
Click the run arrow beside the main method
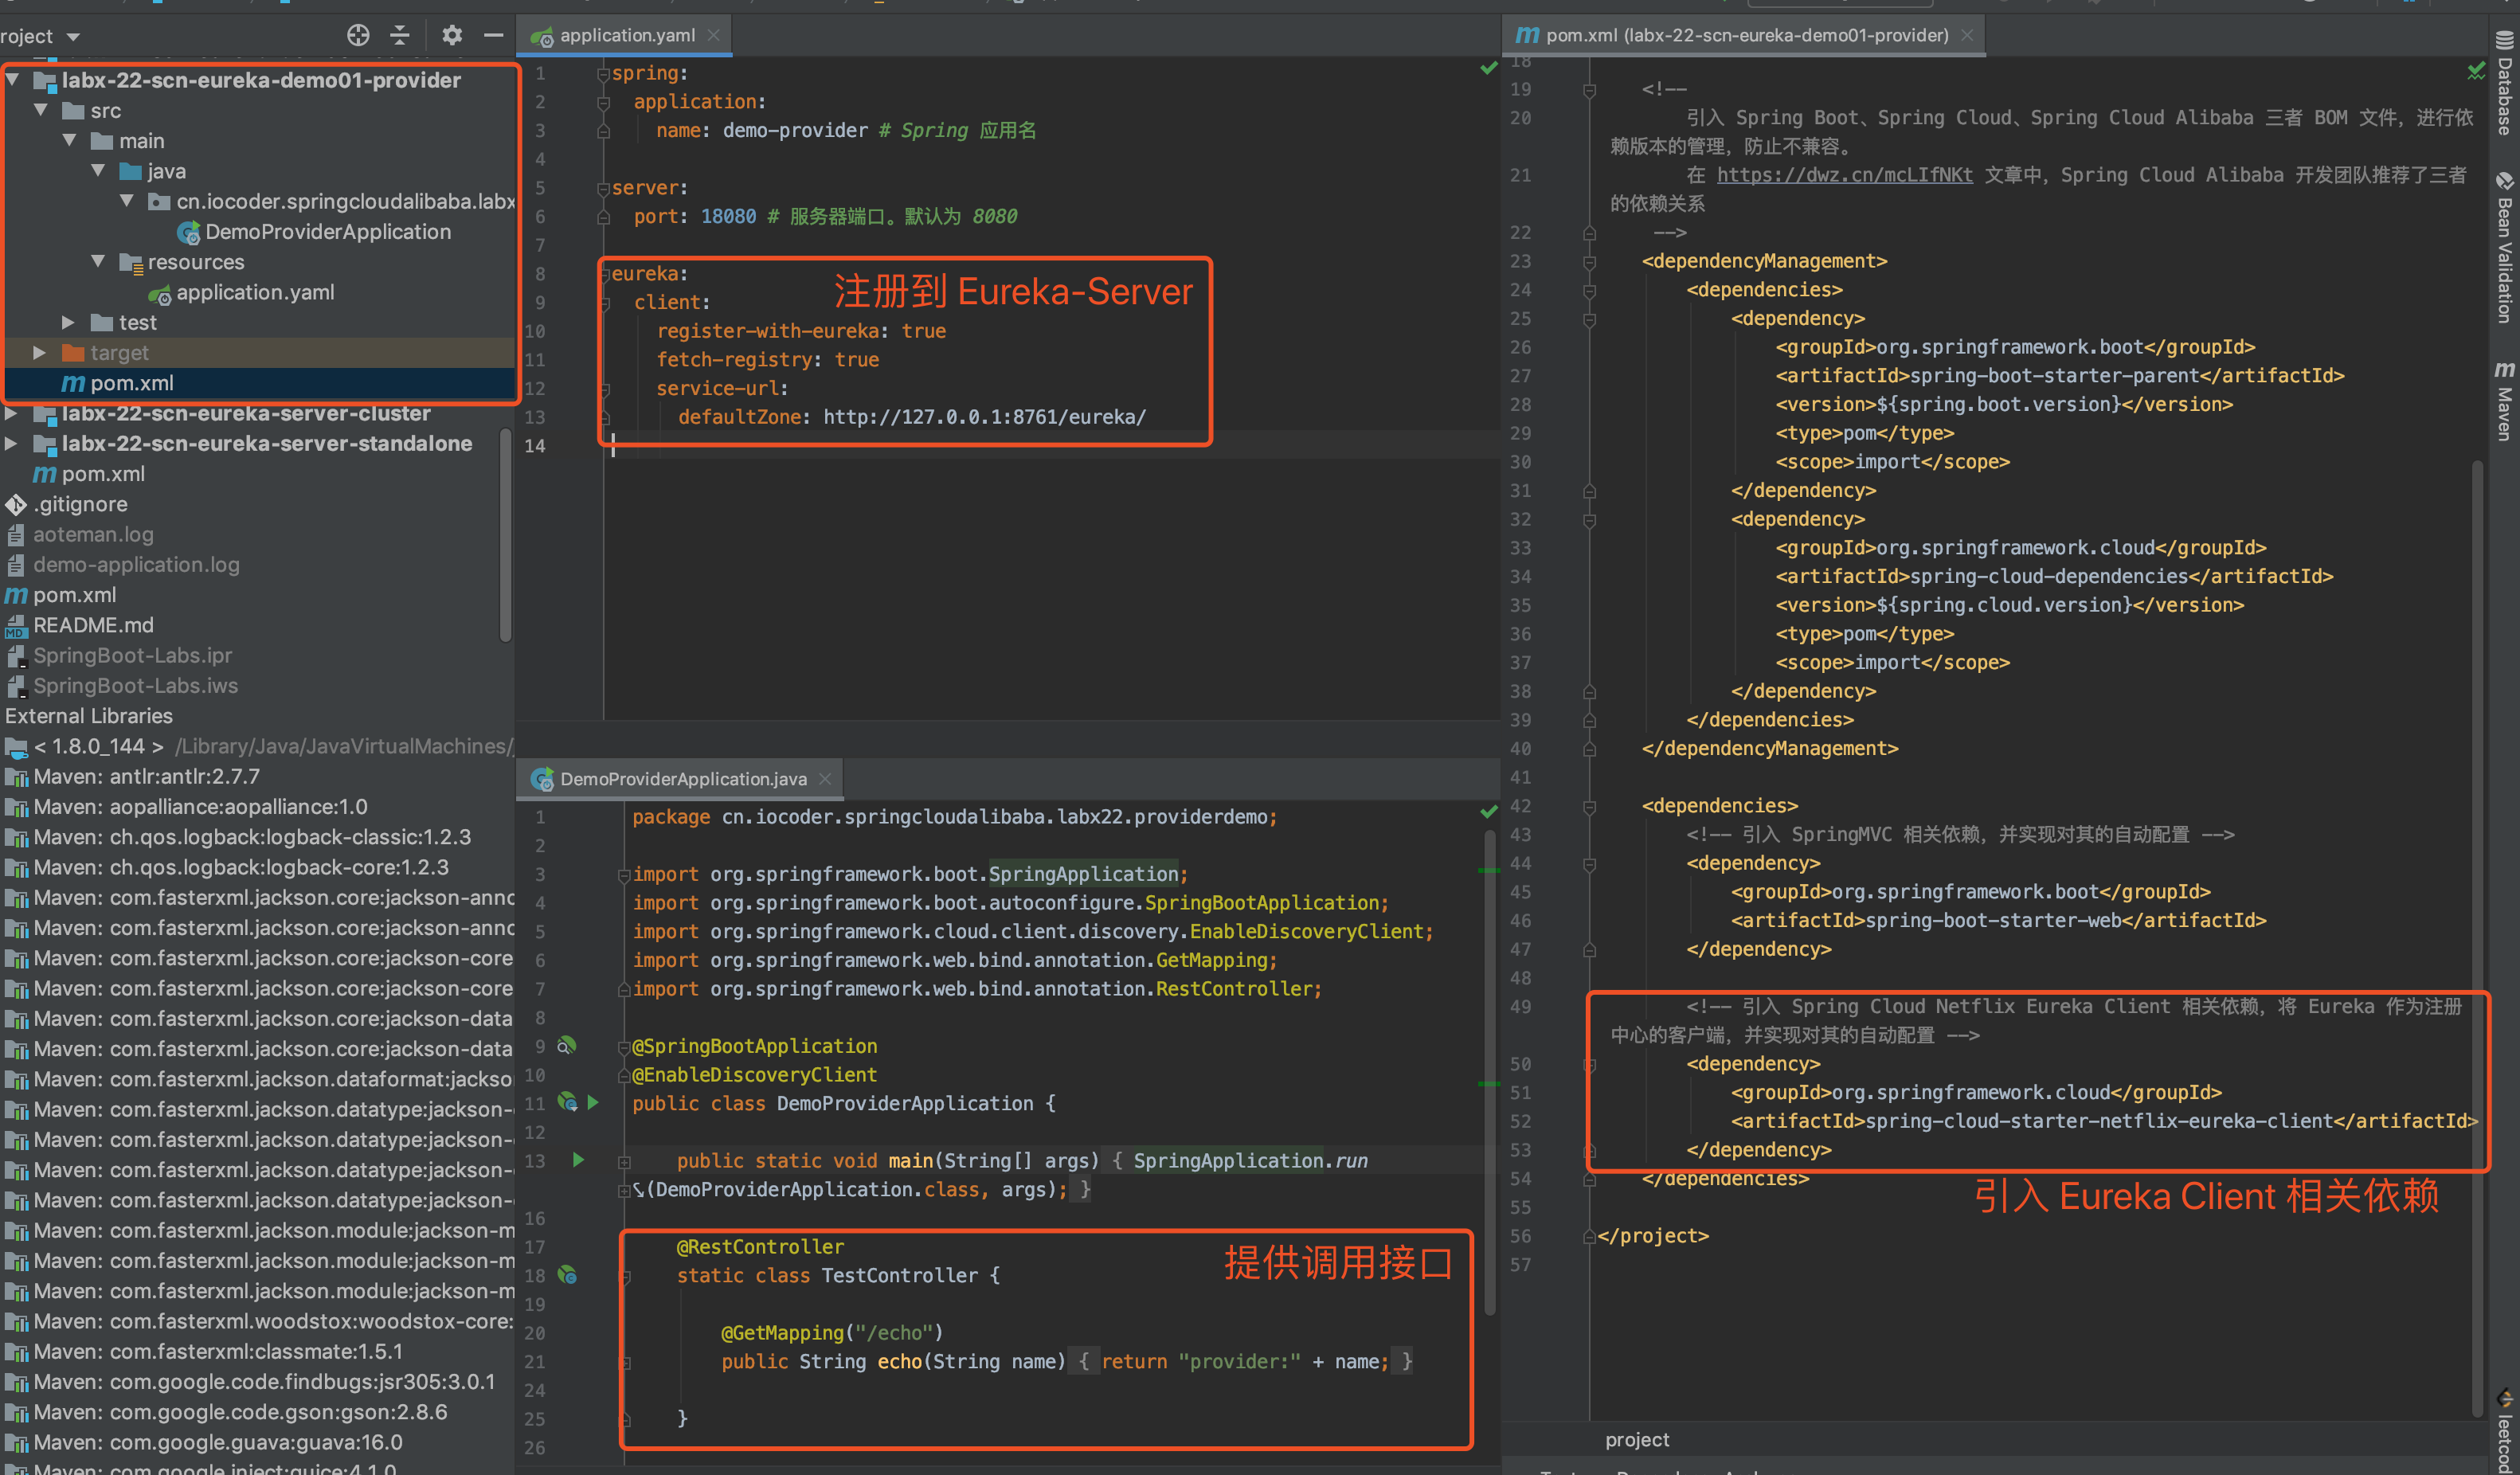(578, 1160)
